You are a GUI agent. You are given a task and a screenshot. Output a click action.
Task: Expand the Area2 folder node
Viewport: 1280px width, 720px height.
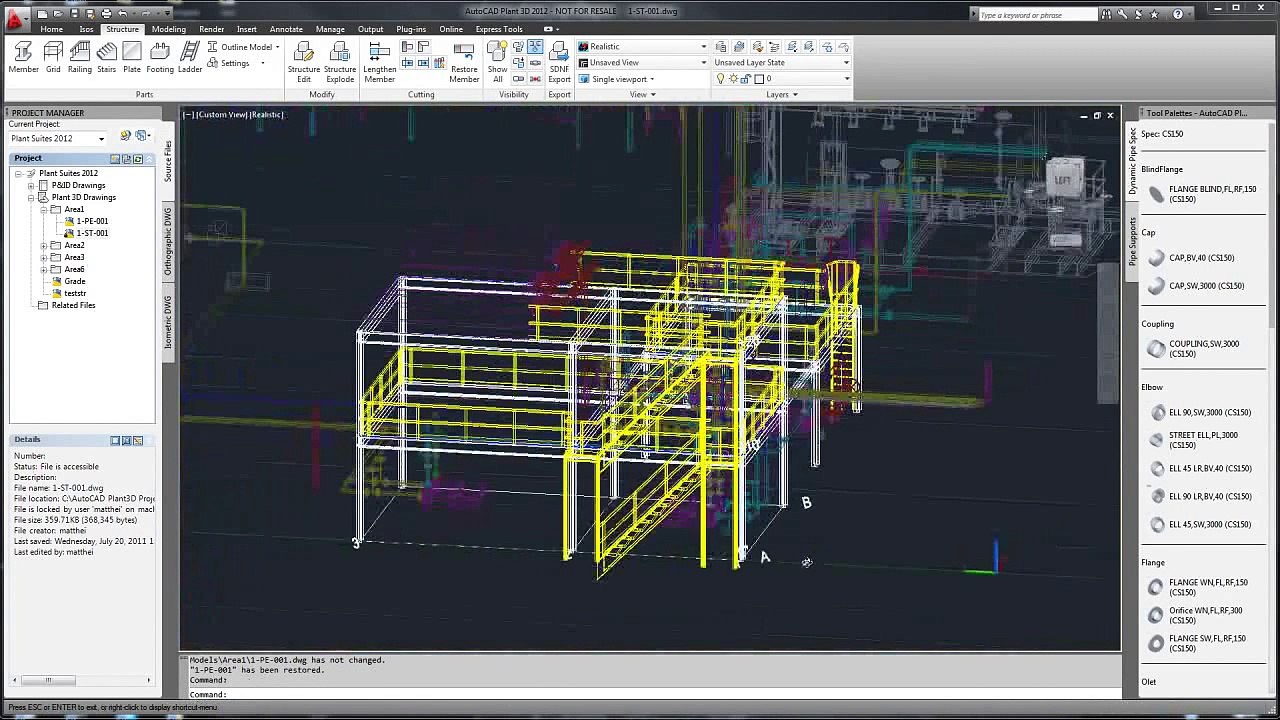point(43,245)
